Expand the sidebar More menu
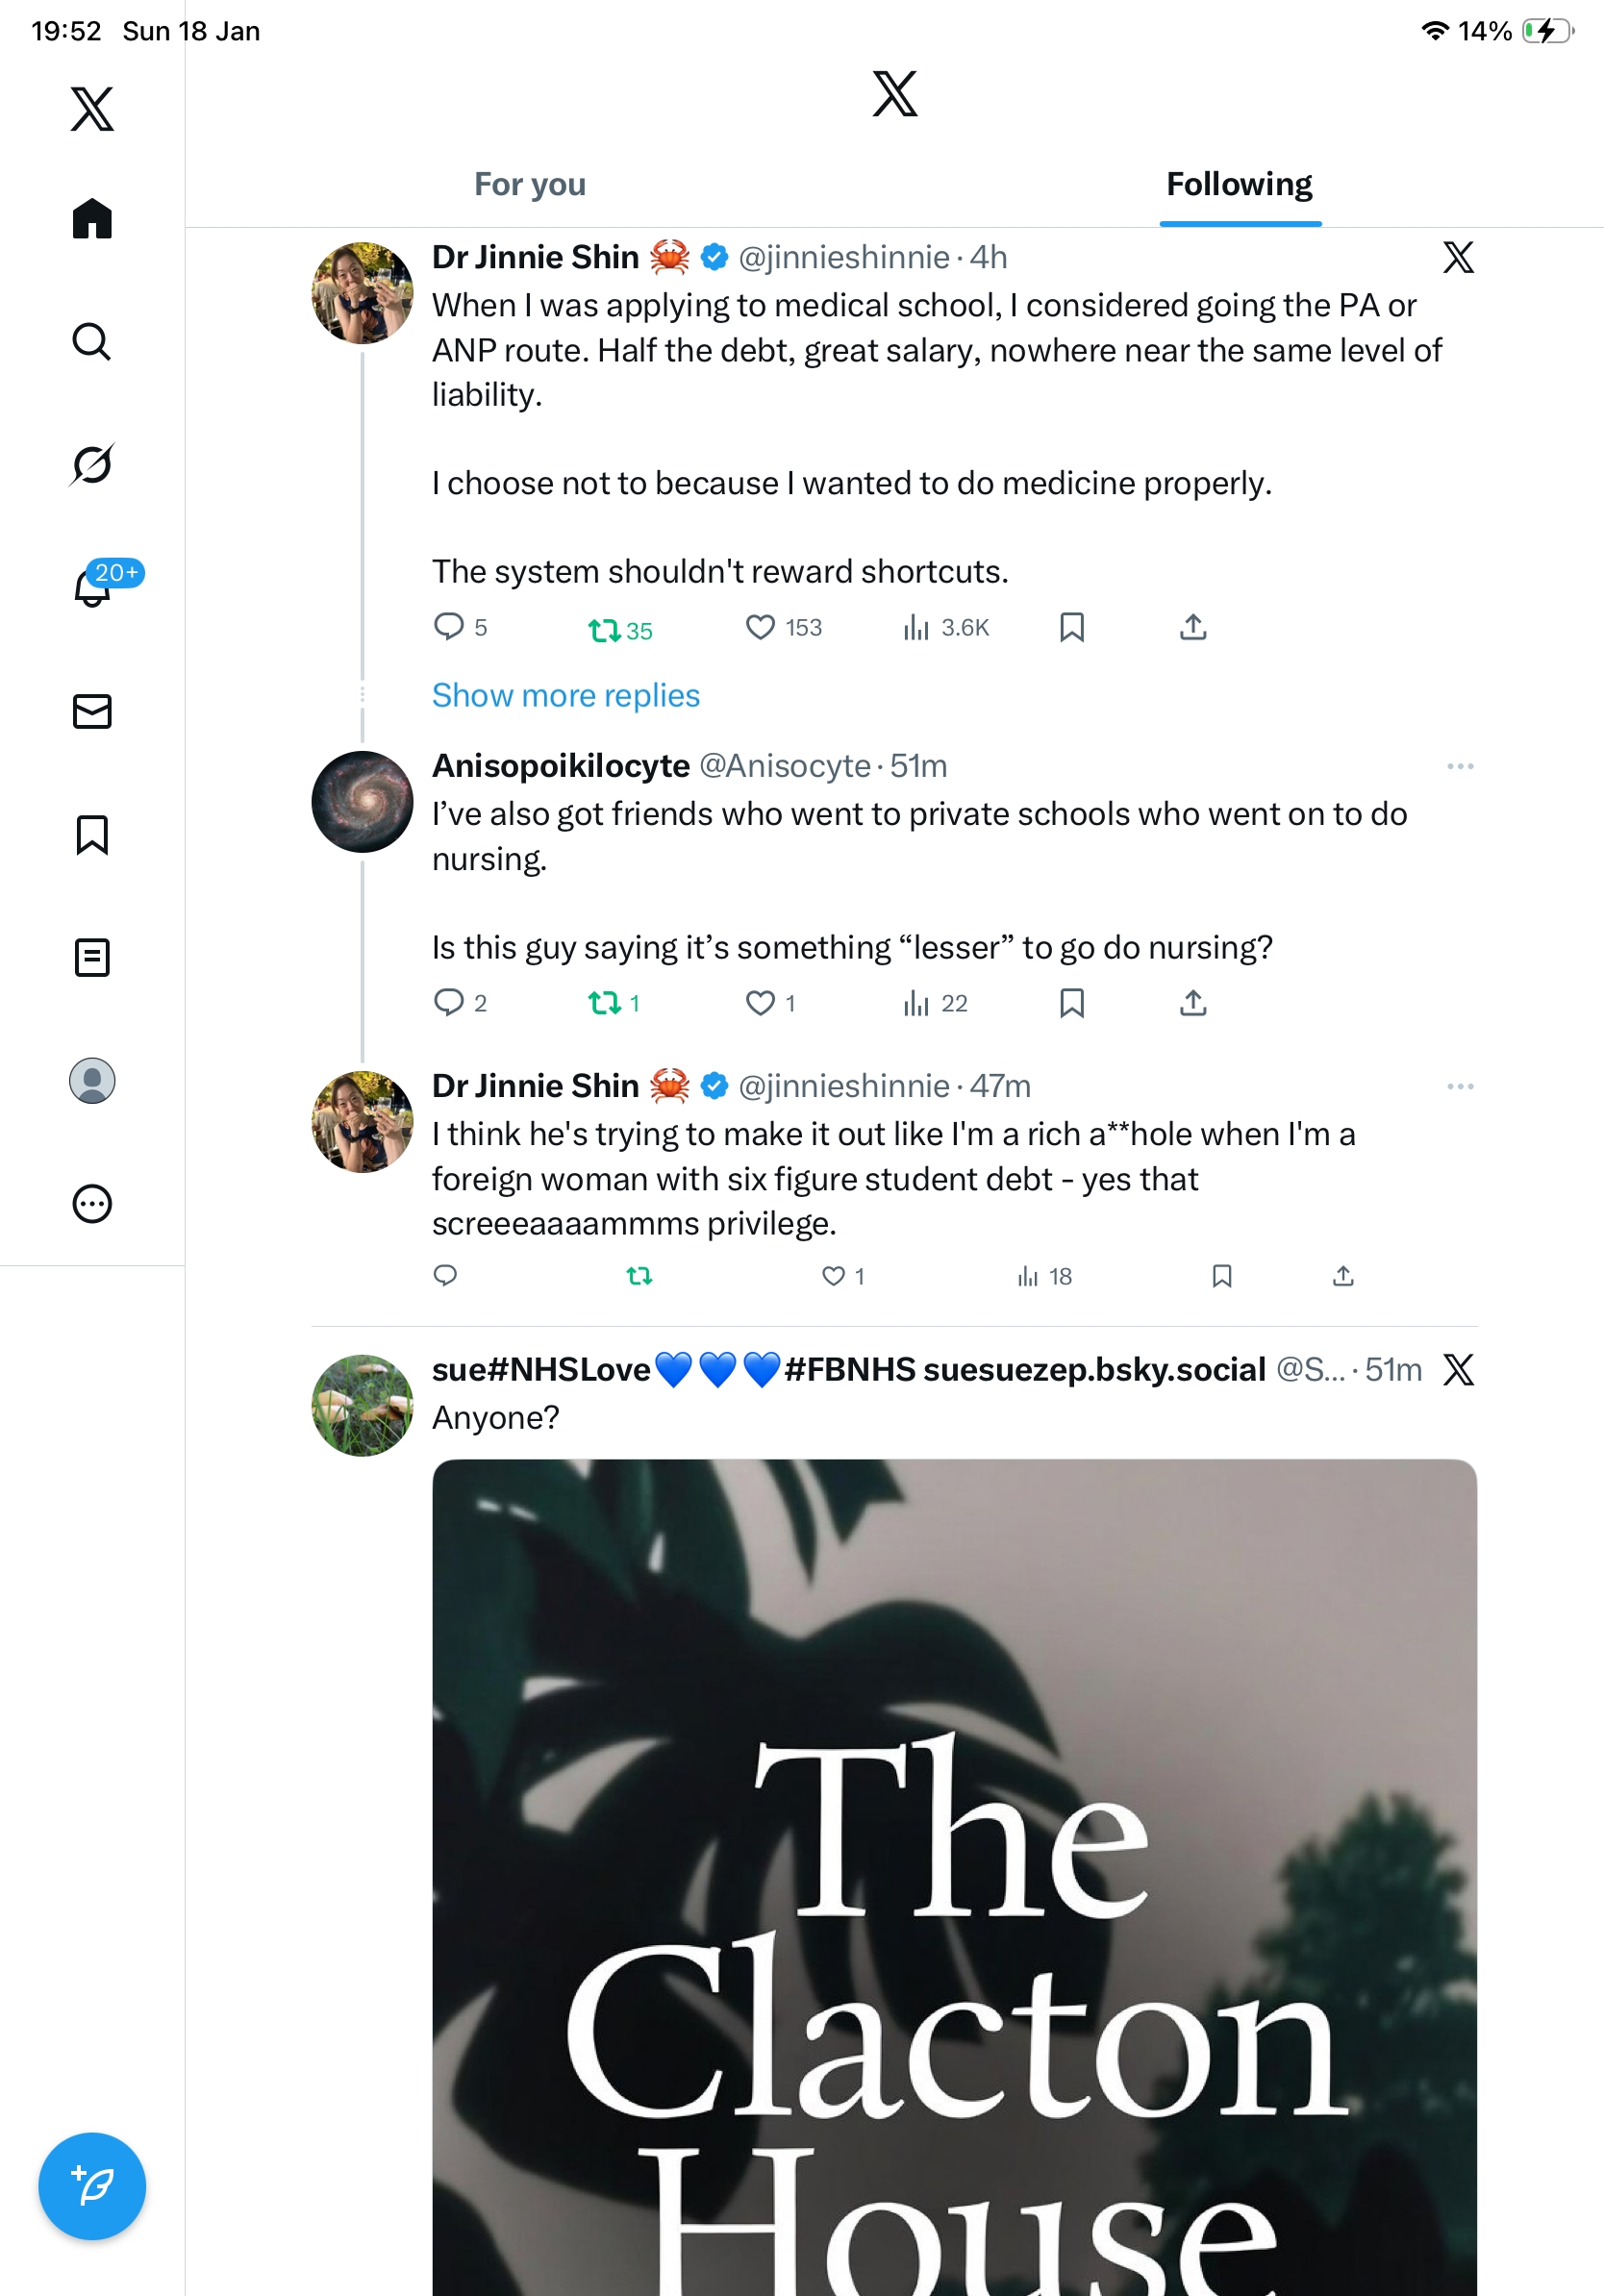 point(92,1204)
